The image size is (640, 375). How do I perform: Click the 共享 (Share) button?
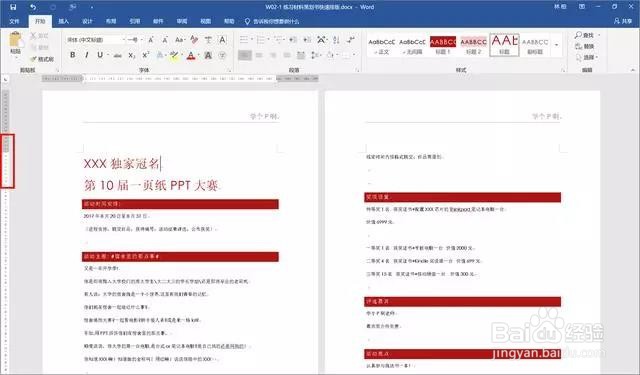pos(623,21)
